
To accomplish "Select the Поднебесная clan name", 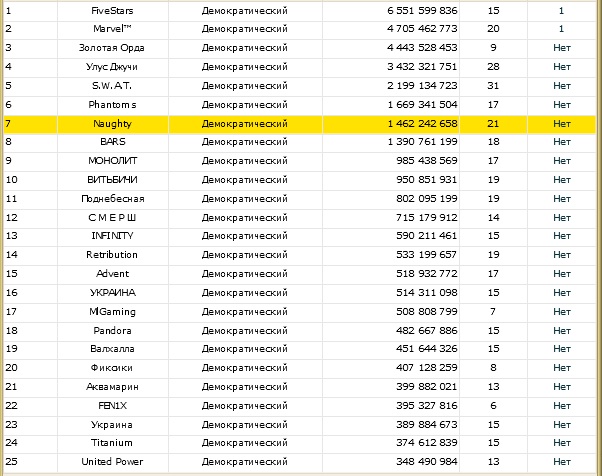I will pyautogui.click(x=112, y=199).
